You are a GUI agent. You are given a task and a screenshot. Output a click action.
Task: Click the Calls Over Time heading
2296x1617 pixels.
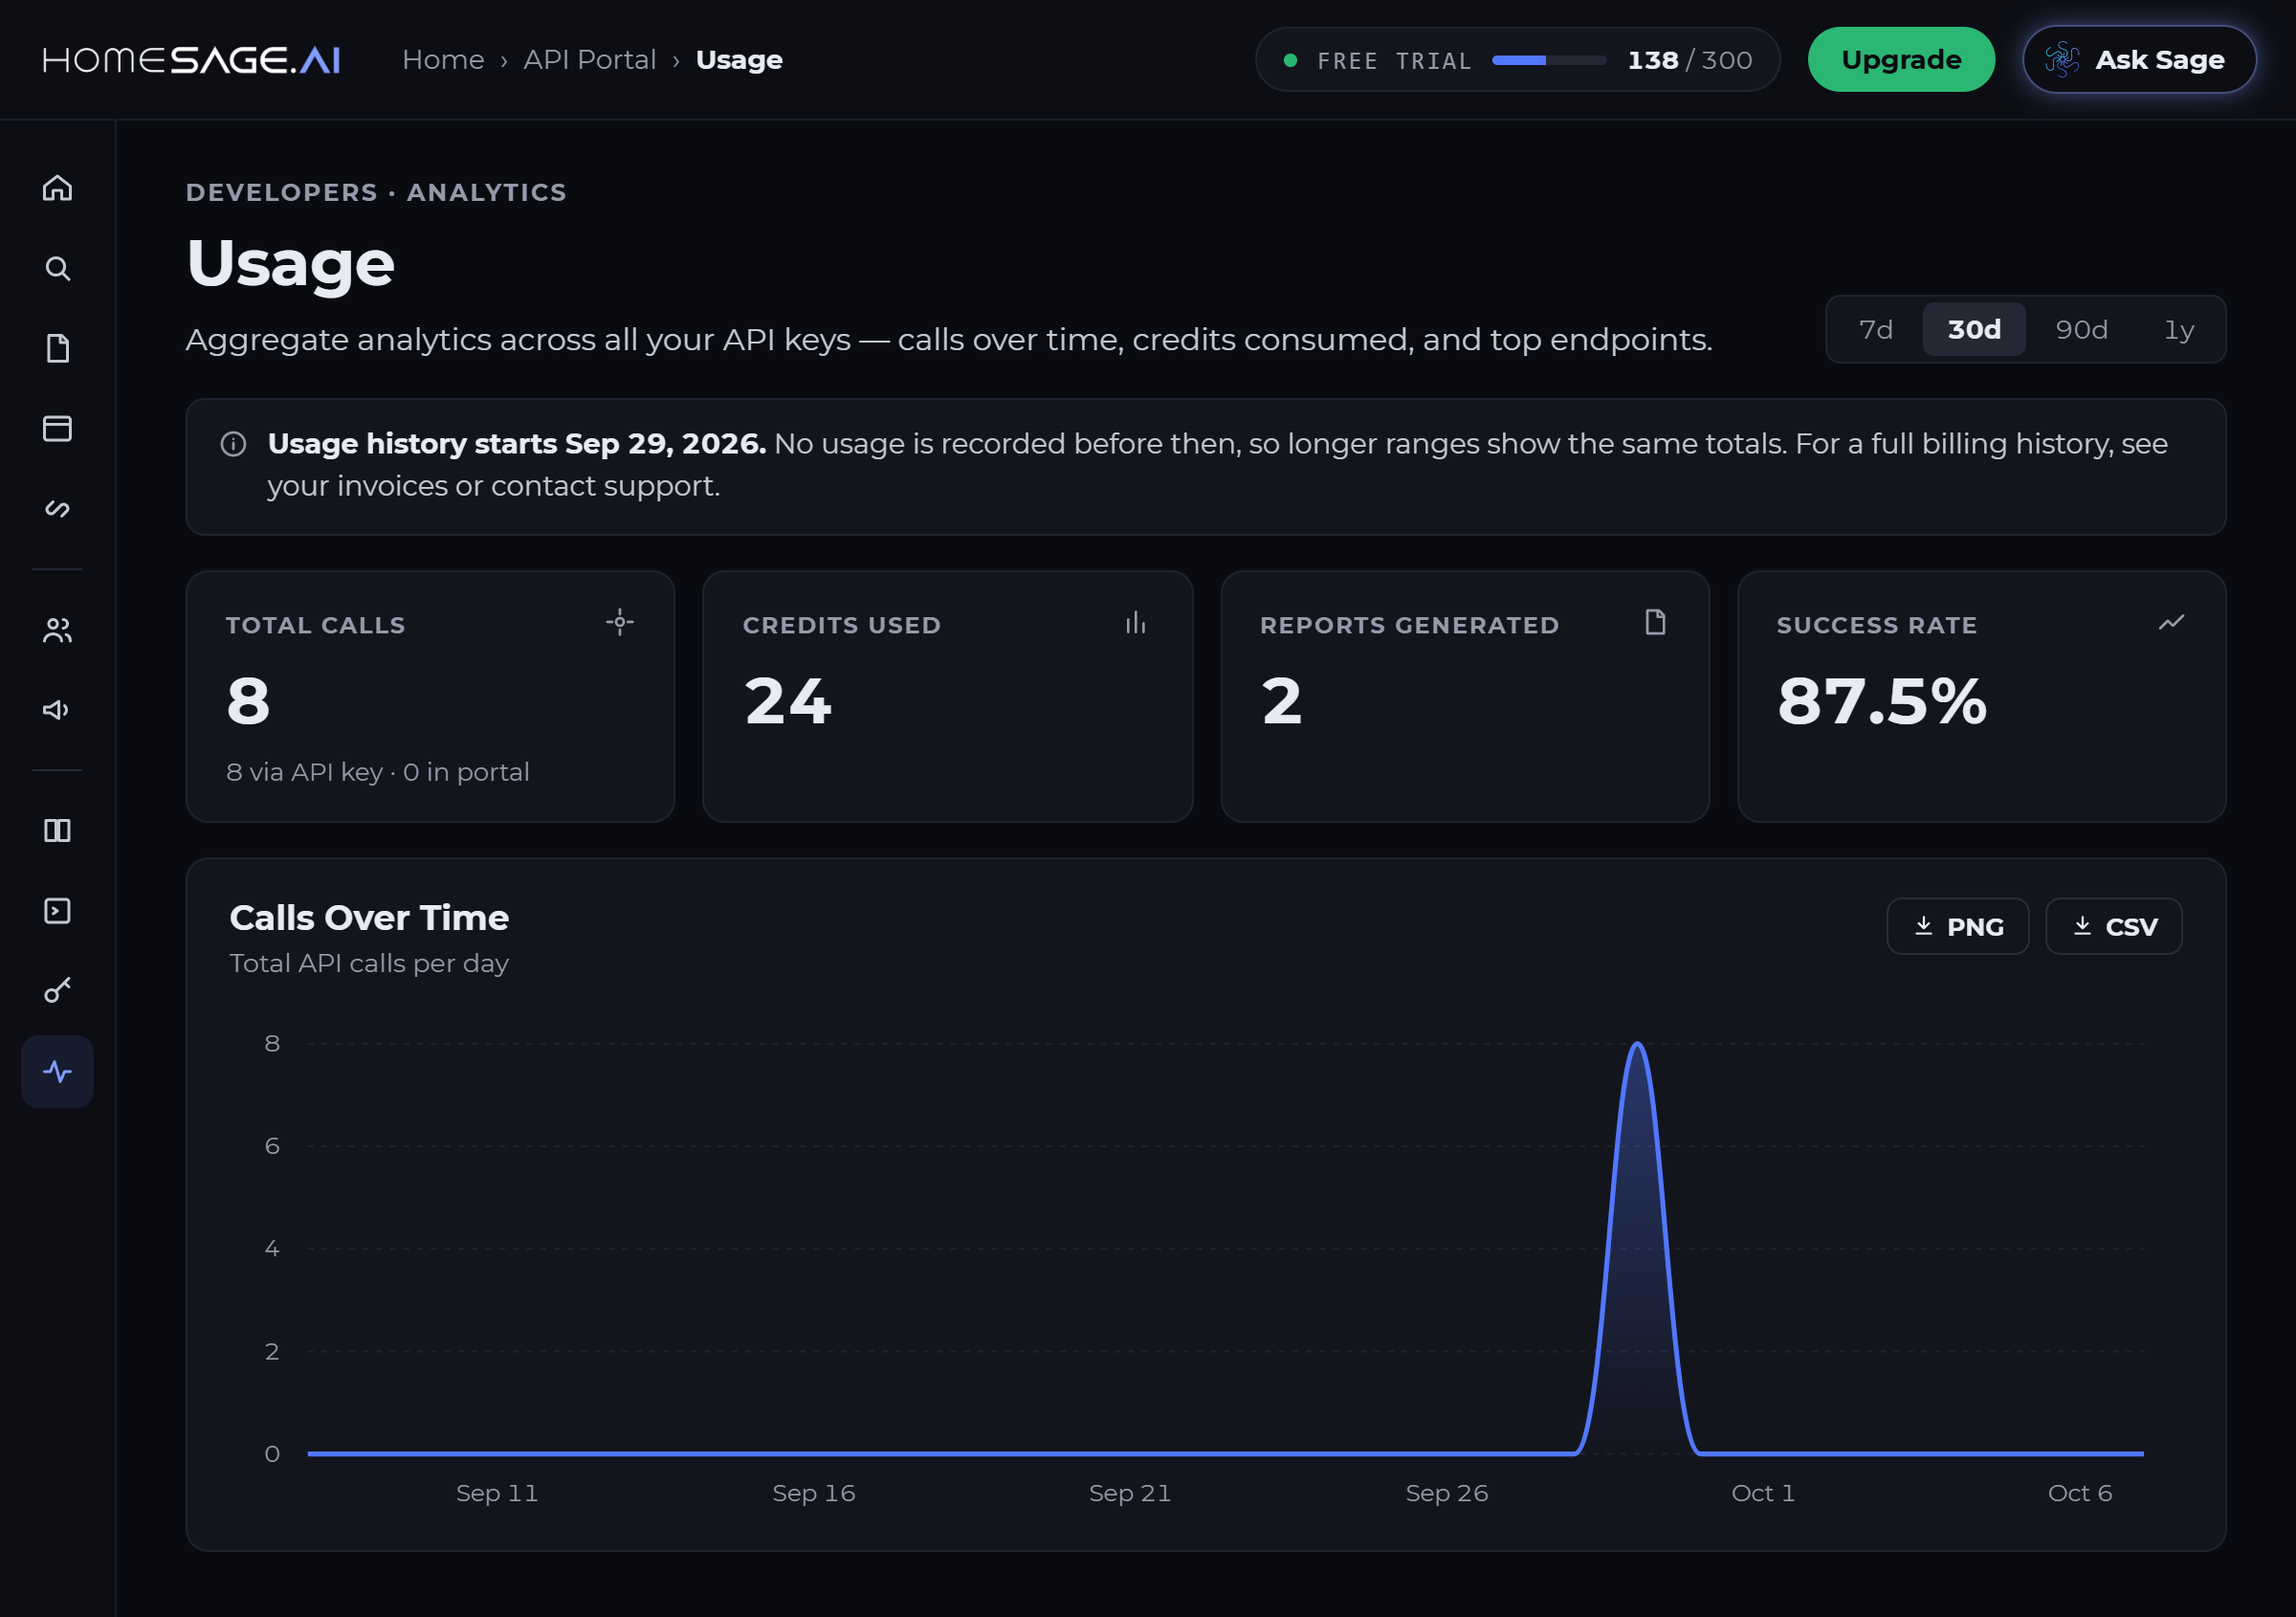point(369,918)
